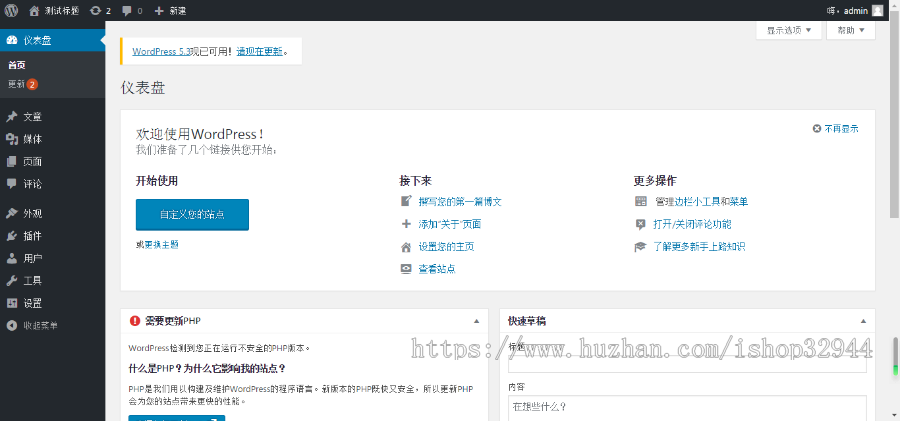Open the 插件 menu label
900x421 pixels.
pyautogui.click(x=33, y=236)
